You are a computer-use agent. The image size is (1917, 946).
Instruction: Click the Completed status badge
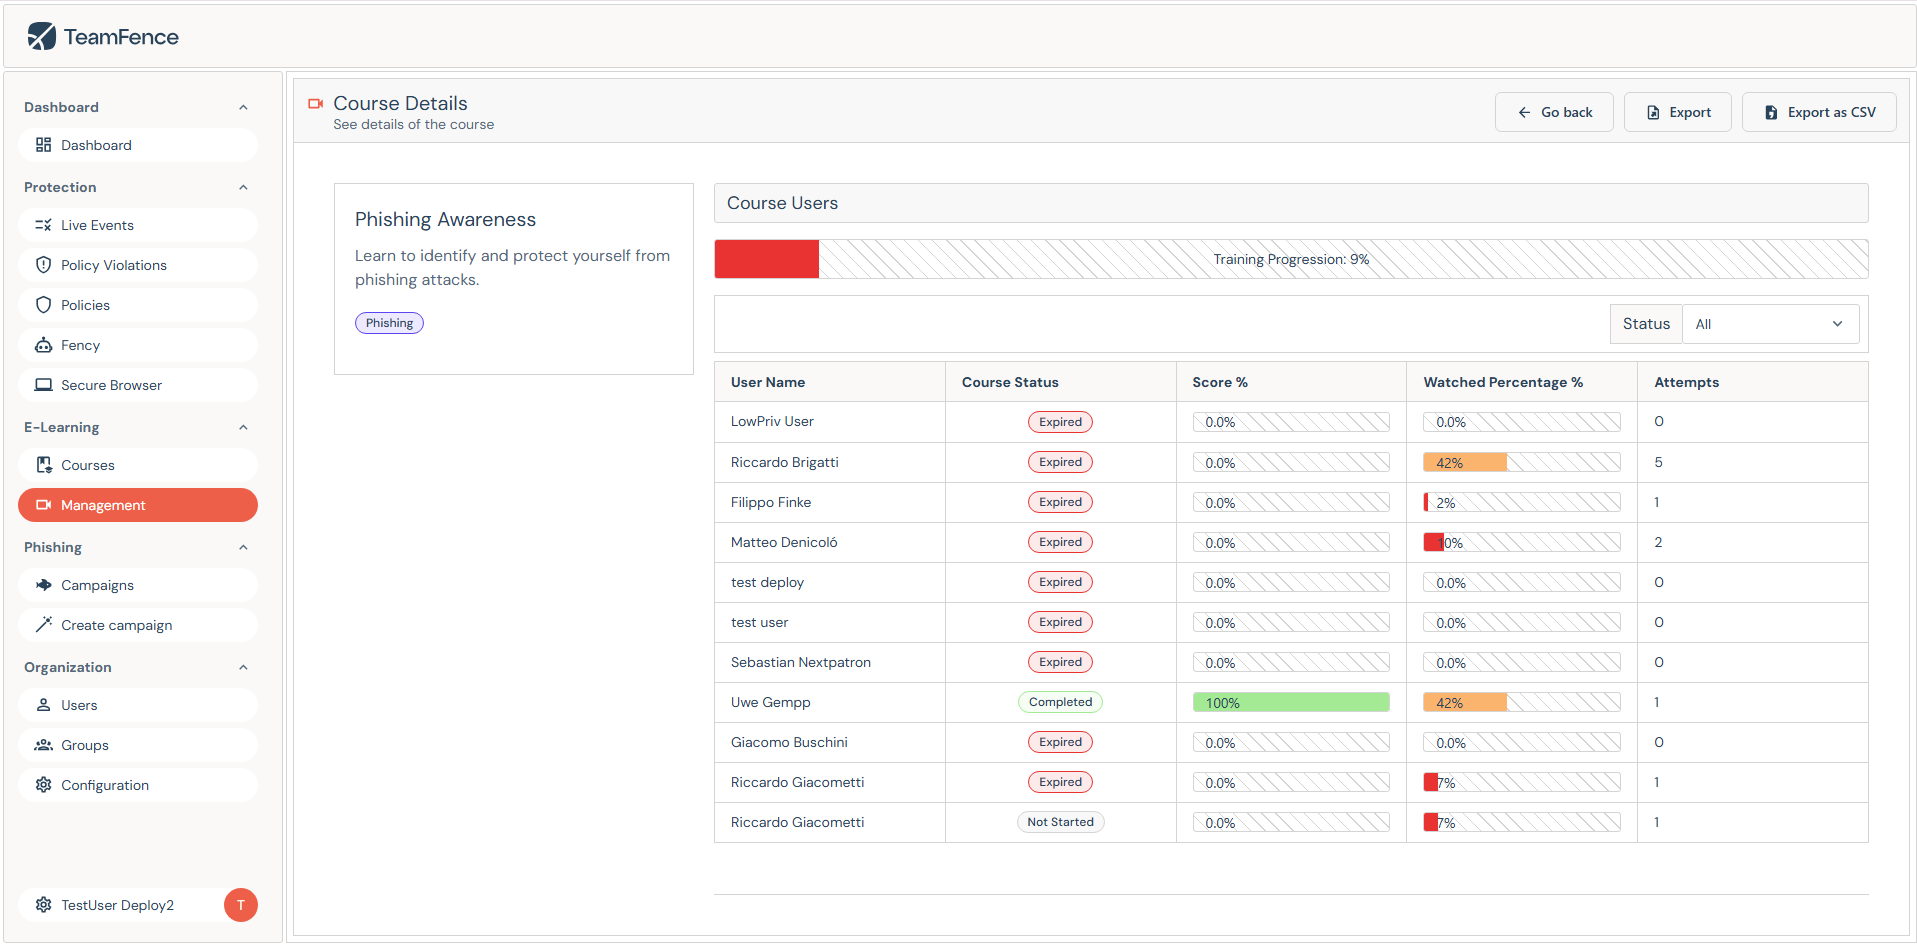click(1060, 702)
